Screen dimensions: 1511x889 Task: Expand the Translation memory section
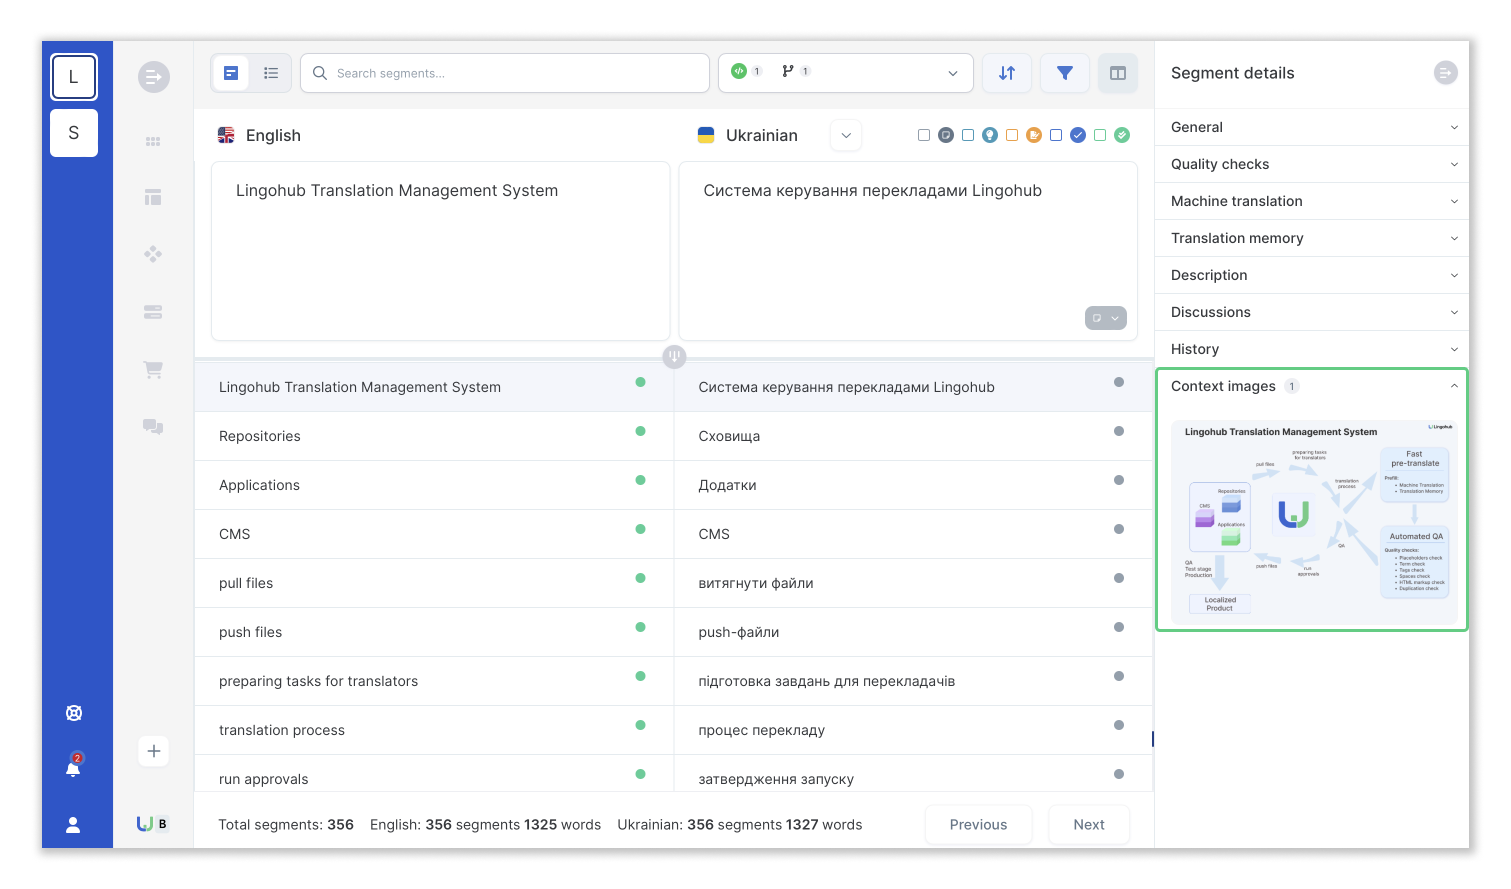coord(1312,238)
